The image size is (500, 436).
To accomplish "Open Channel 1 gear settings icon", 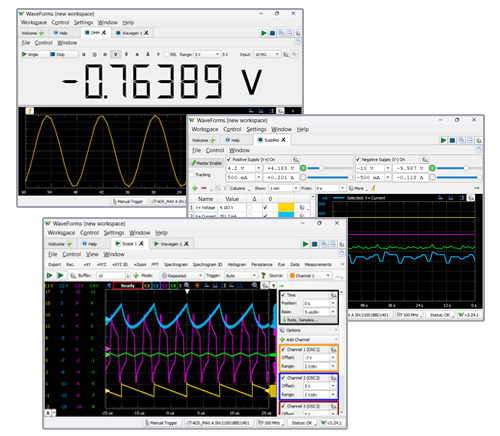I will click(333, 349).
